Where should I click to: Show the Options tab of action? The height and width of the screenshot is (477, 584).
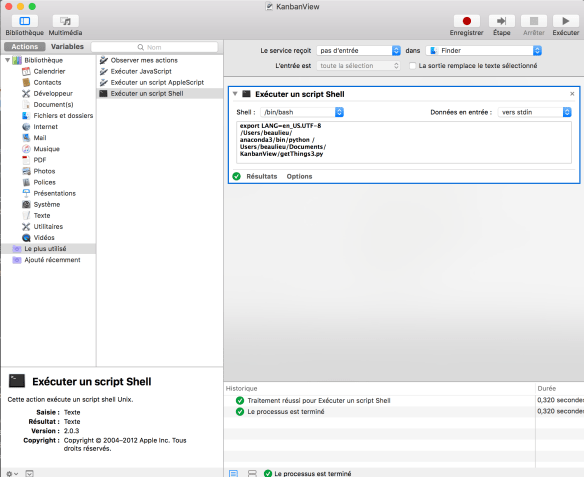(299, 177)
